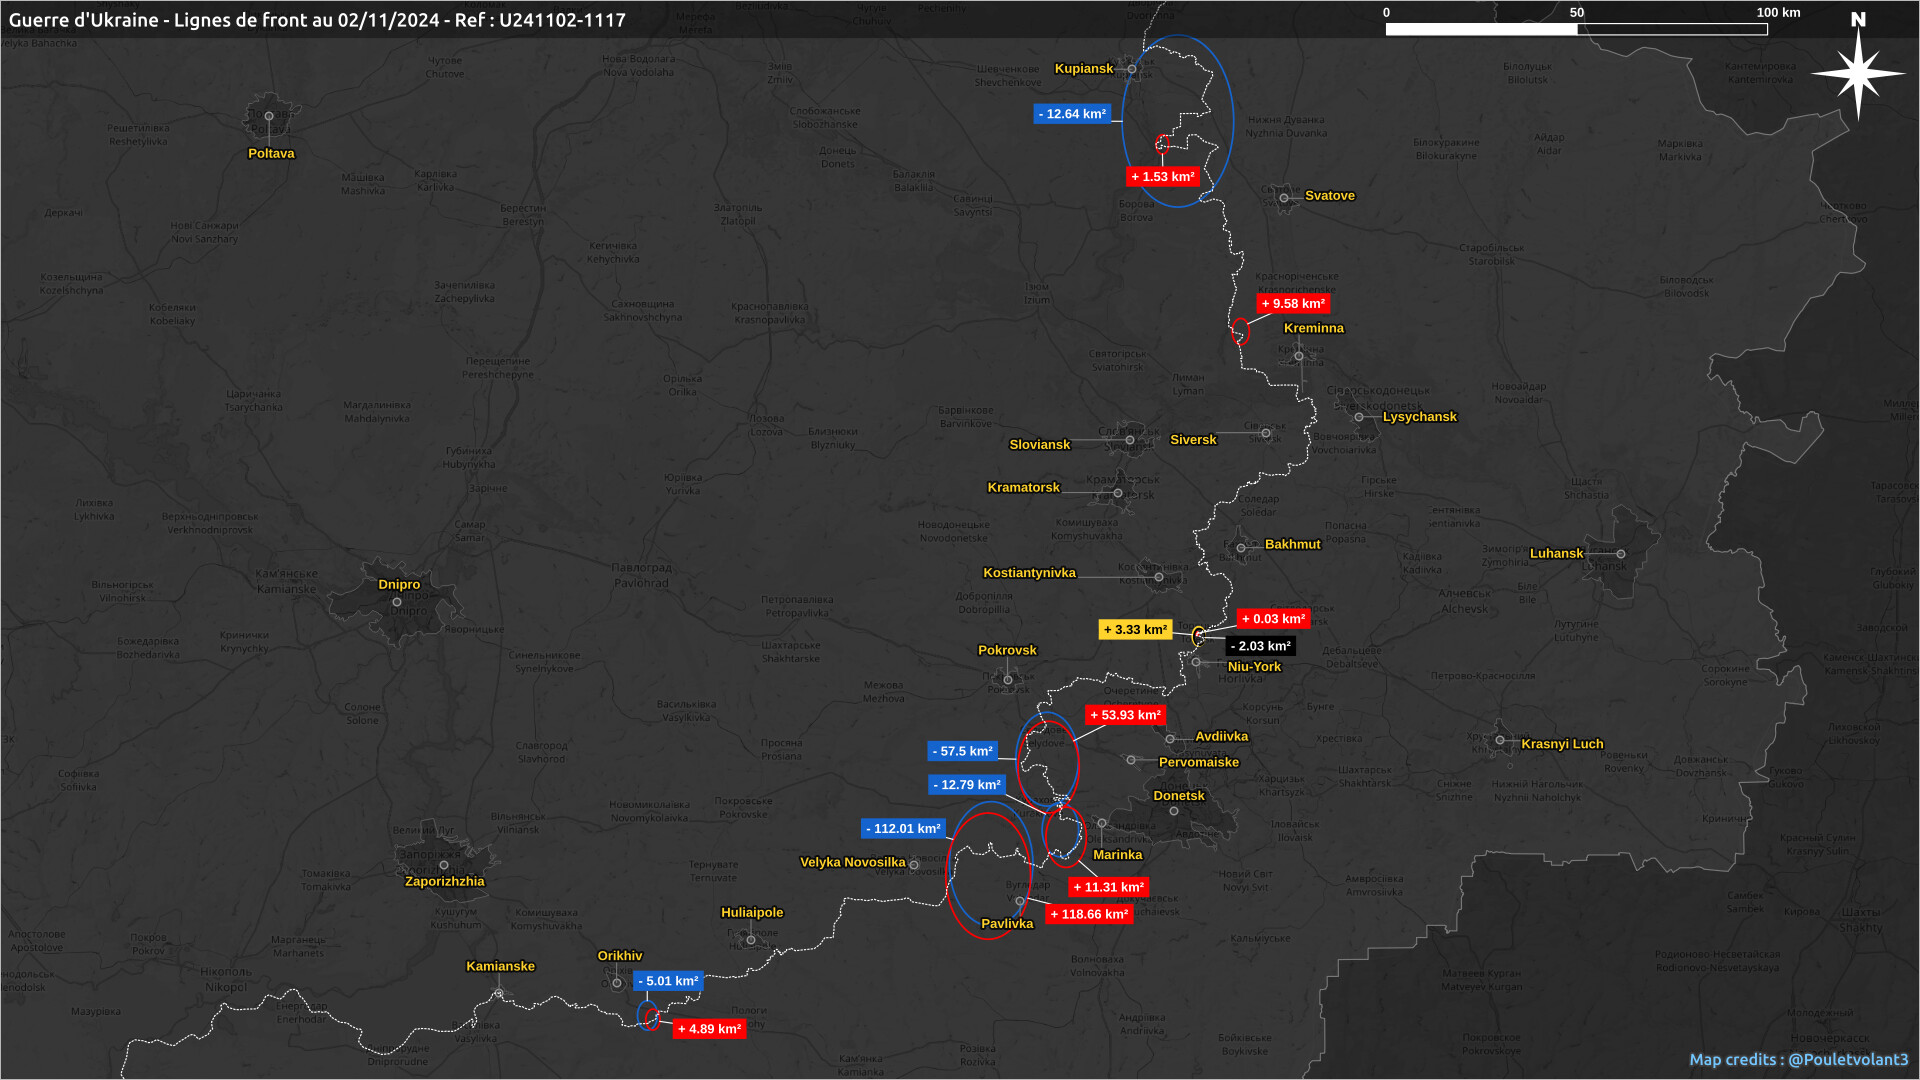Click the blue -5.01 km² label
This screenshot has width=1920, height=1080.
[x=668, y=981]
